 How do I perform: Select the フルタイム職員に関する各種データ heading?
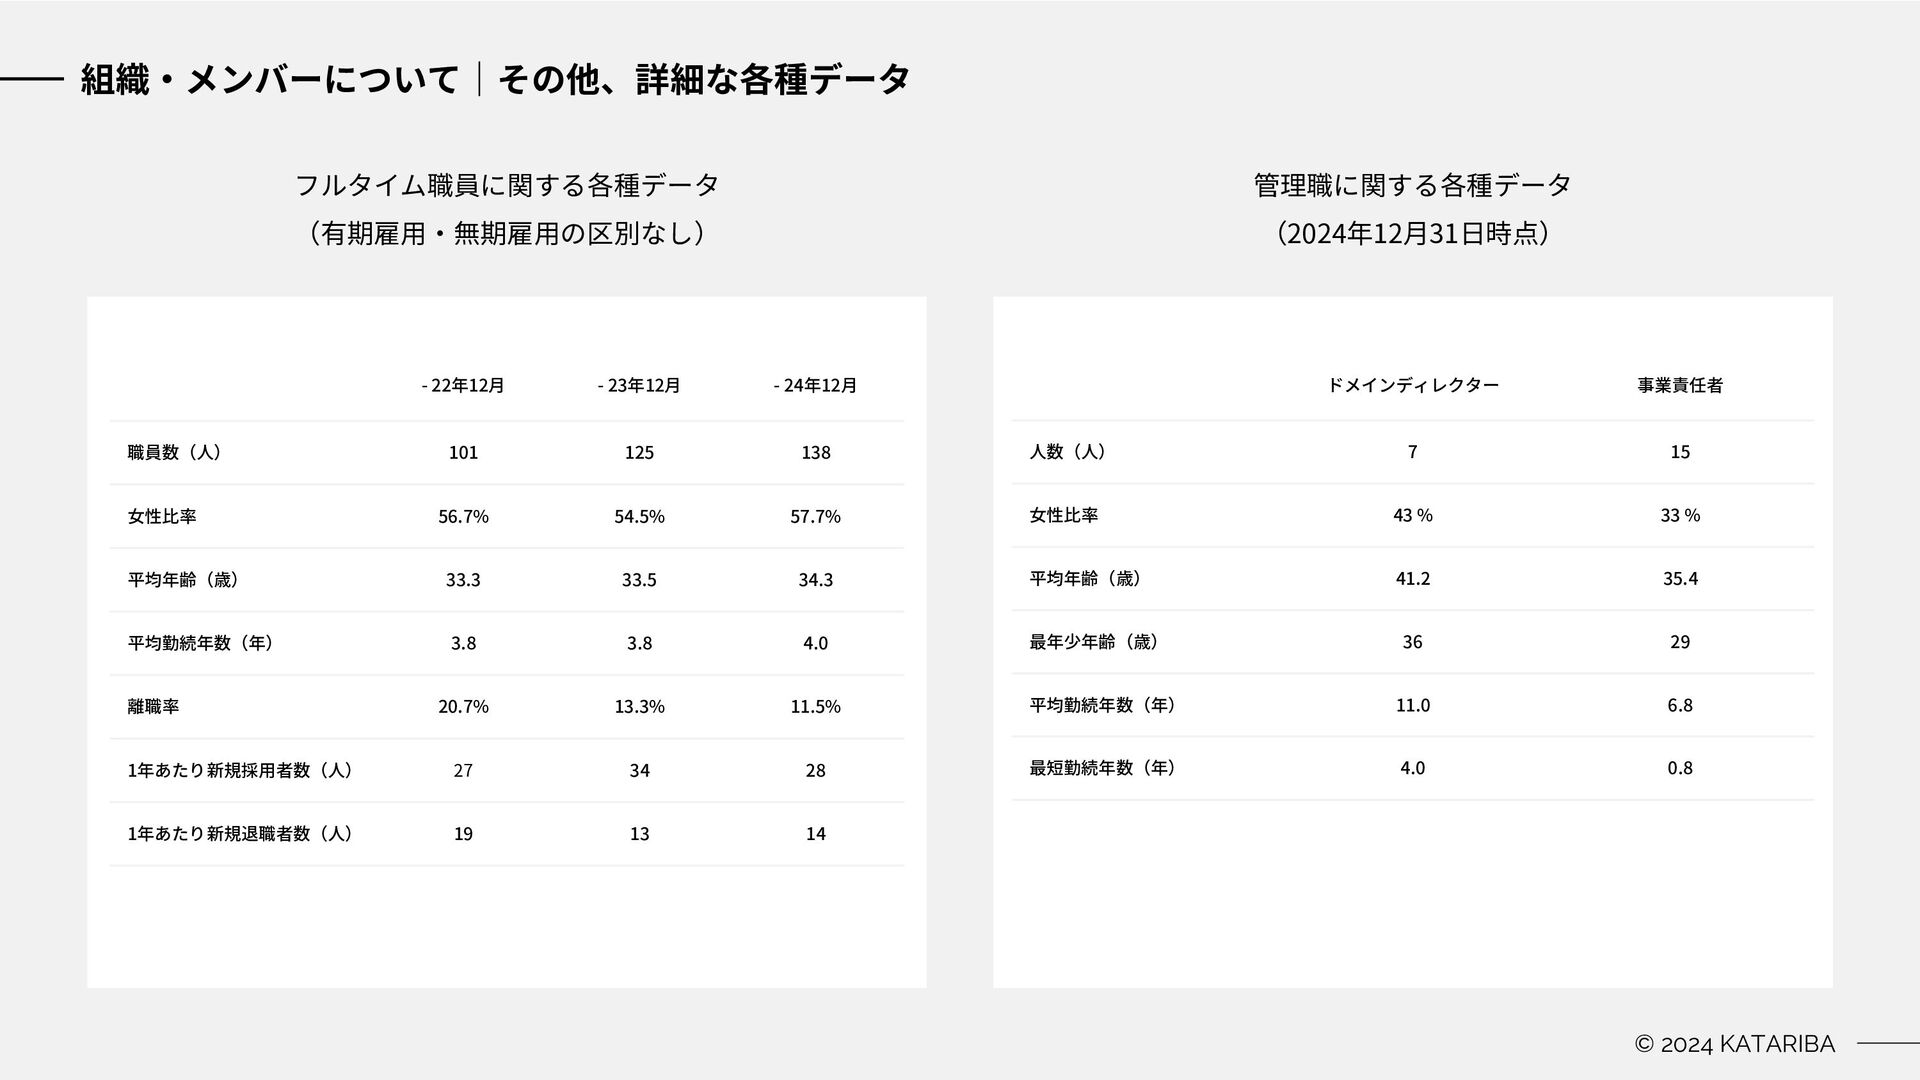point(507,185)
